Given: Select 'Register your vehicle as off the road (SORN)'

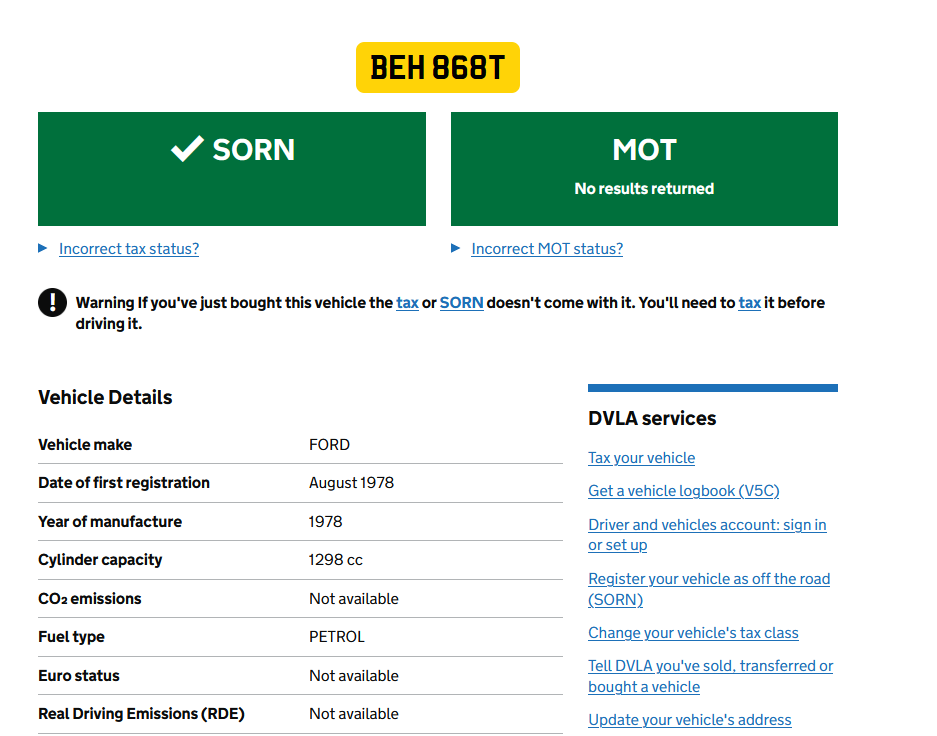Looking at the screenshot, I should (708, 579).
